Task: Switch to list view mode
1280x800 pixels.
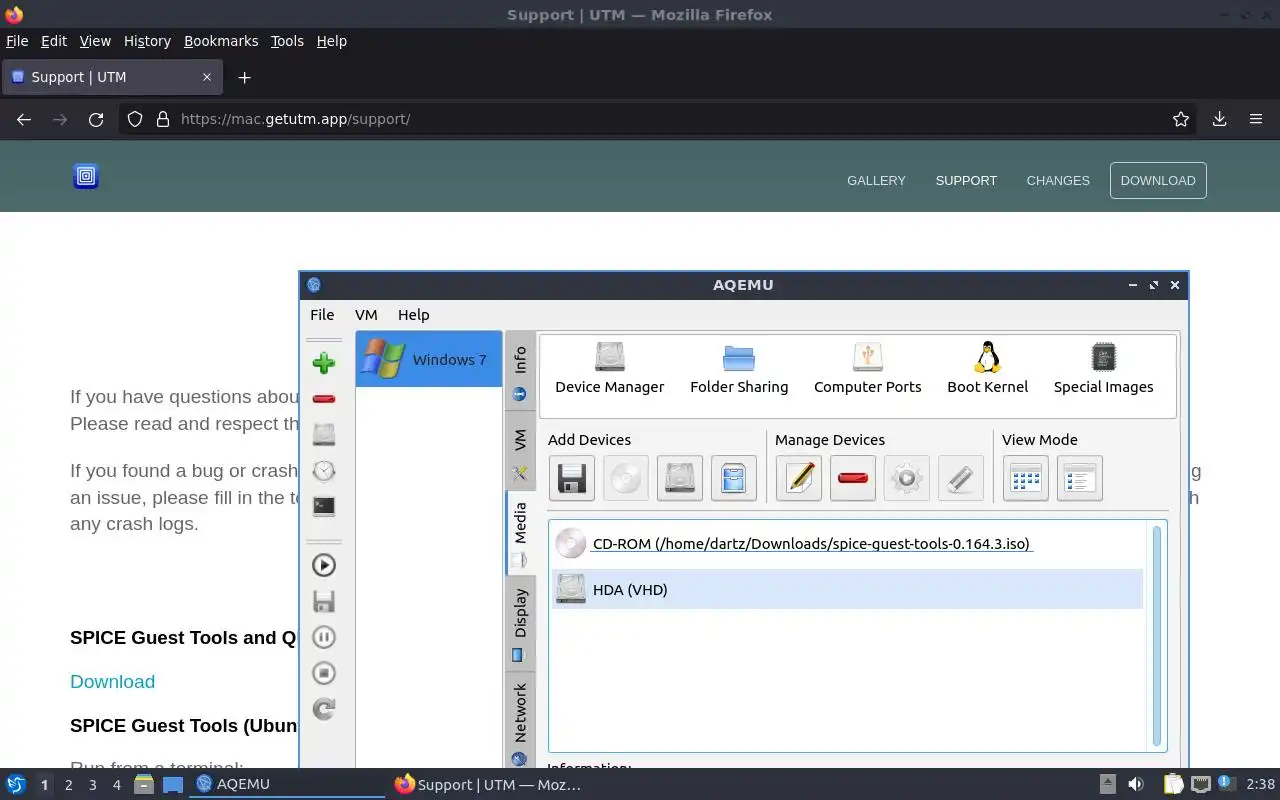Action: [x=1080, y=478]
